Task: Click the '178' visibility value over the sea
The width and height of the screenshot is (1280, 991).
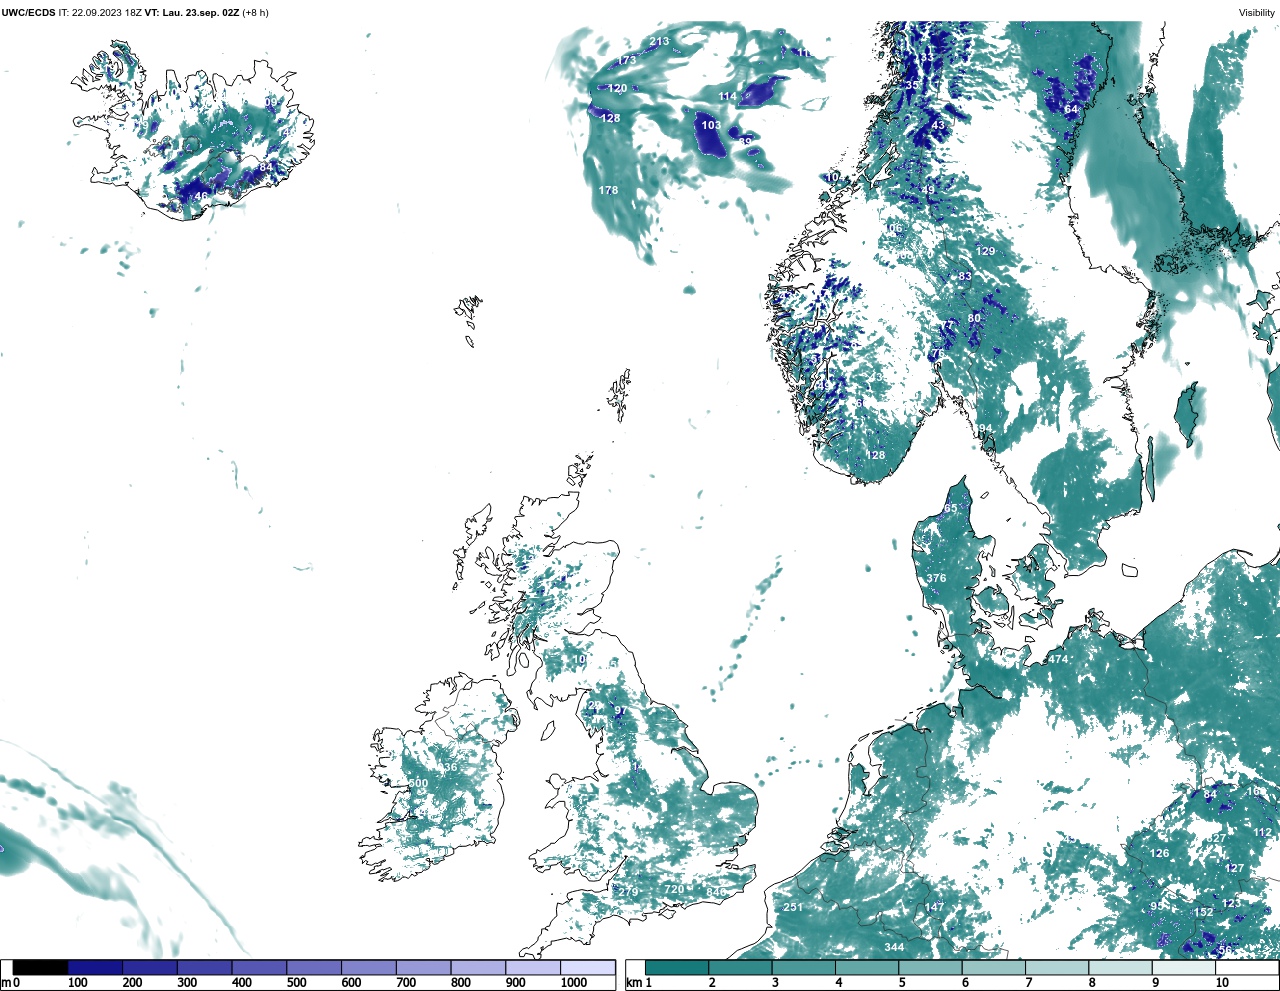Action: [x=608, y=191]
